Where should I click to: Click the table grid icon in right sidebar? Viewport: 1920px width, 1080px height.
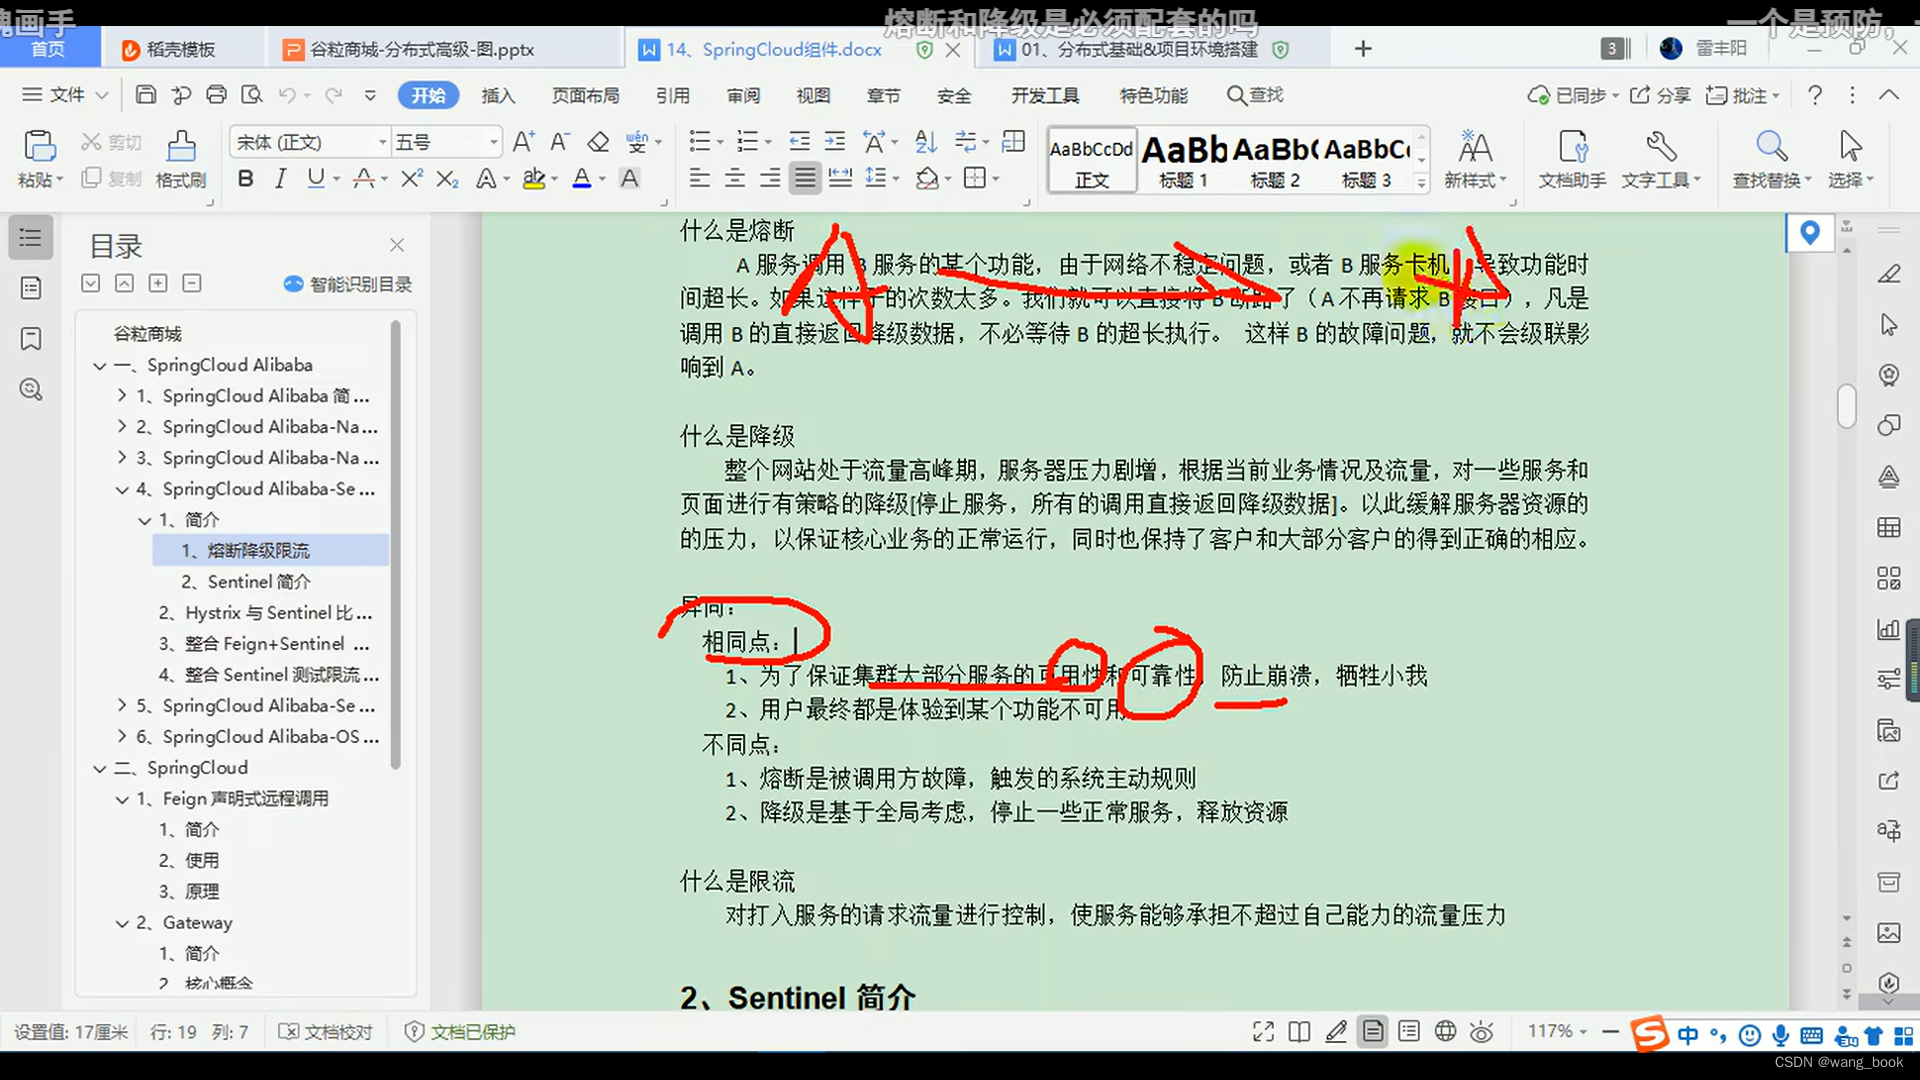point(1888,527)
